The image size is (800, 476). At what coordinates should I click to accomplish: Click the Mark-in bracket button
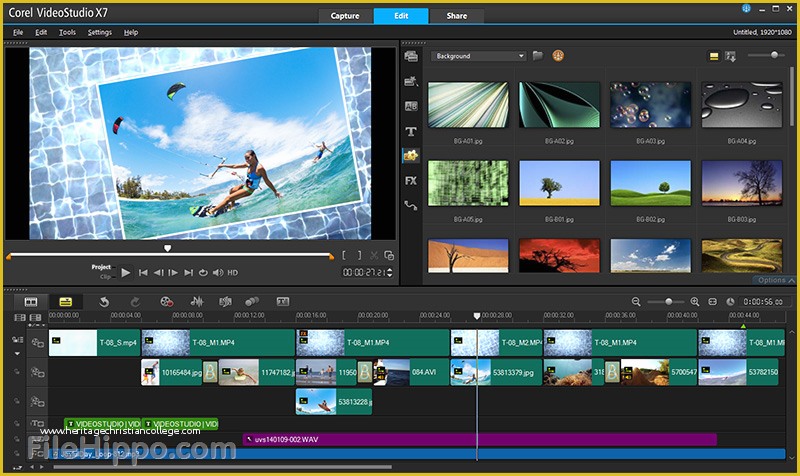coord(344,255)
